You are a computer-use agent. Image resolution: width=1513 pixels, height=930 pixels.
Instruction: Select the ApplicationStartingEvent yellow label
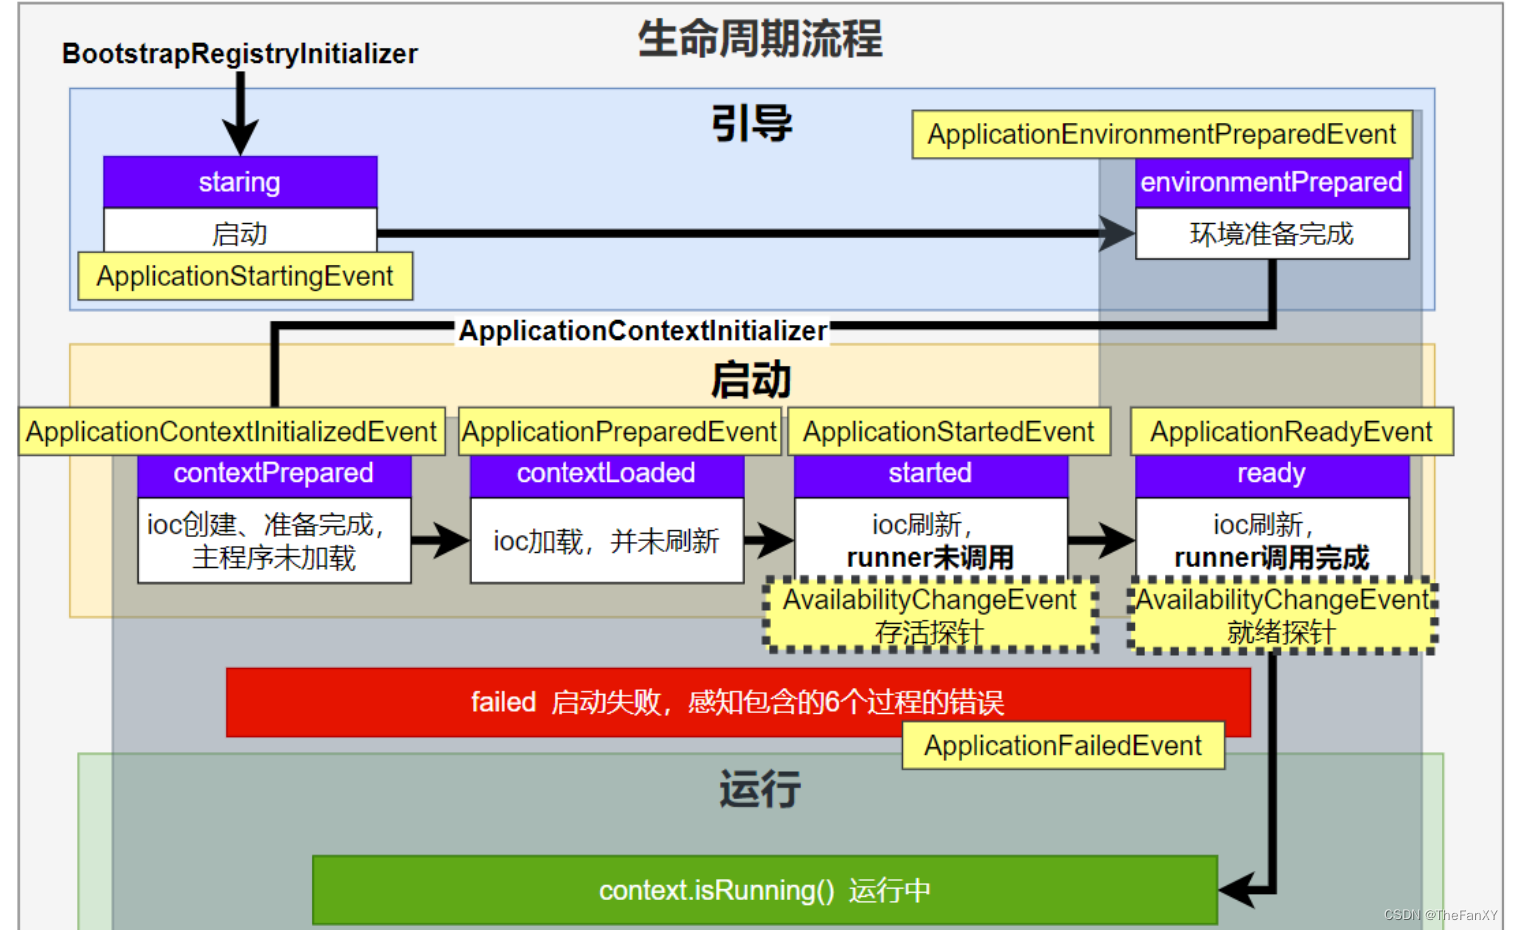coord(245,276)
